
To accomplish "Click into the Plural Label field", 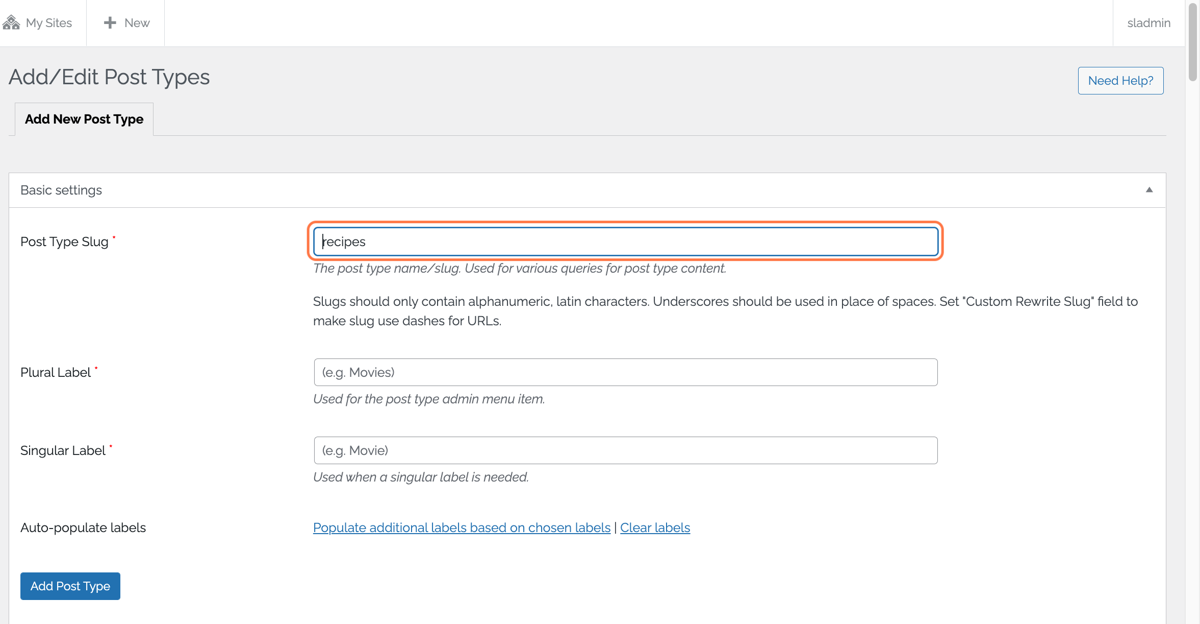I will point(626,372).
